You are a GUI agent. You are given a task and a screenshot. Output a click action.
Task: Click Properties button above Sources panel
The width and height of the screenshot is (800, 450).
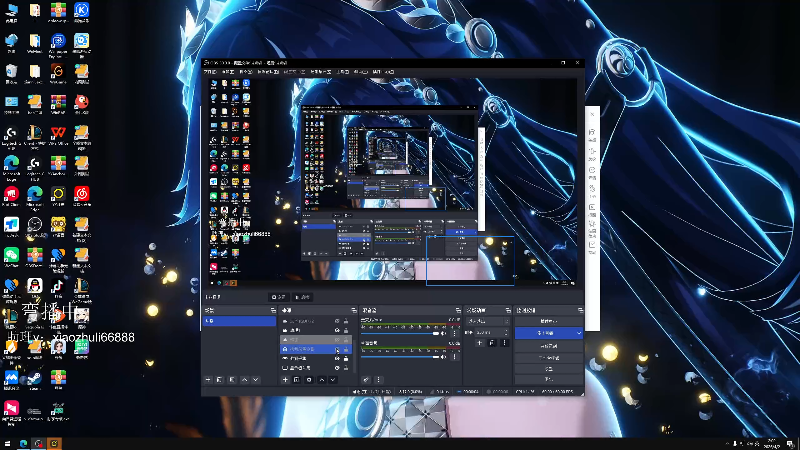coord(279,297)
